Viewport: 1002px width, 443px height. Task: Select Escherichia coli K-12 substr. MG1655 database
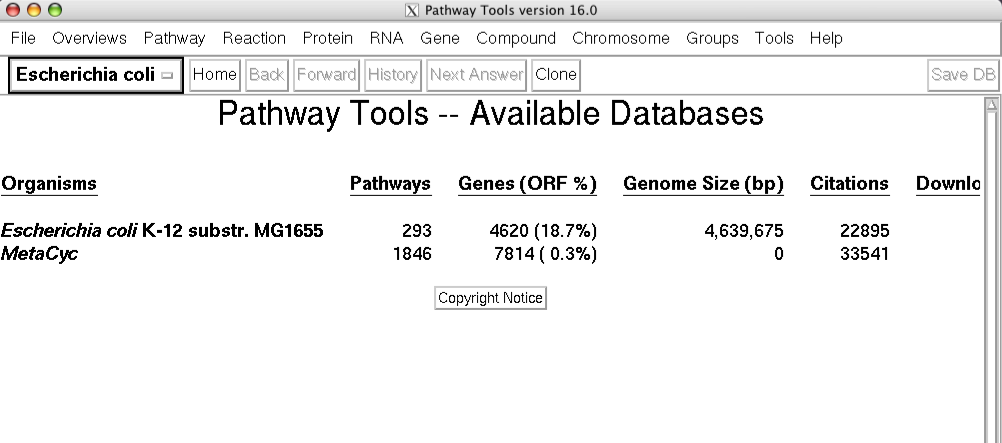pyautogui.click(x=162, y=231)
